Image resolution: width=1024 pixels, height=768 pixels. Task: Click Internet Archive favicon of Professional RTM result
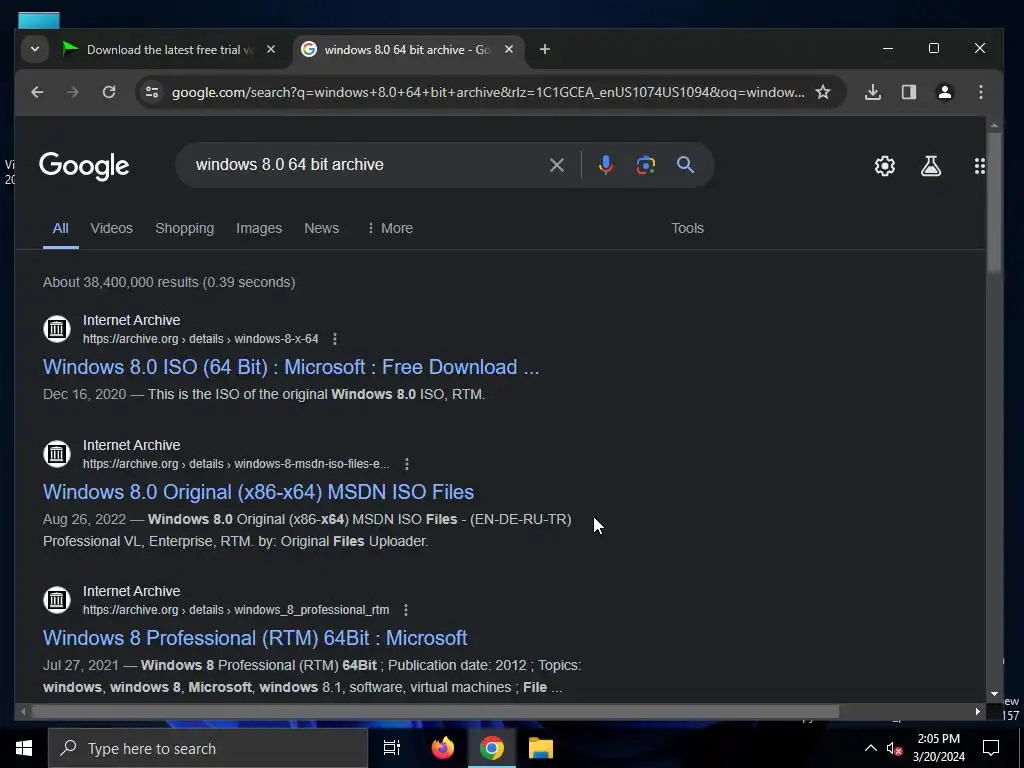[57, 600]
